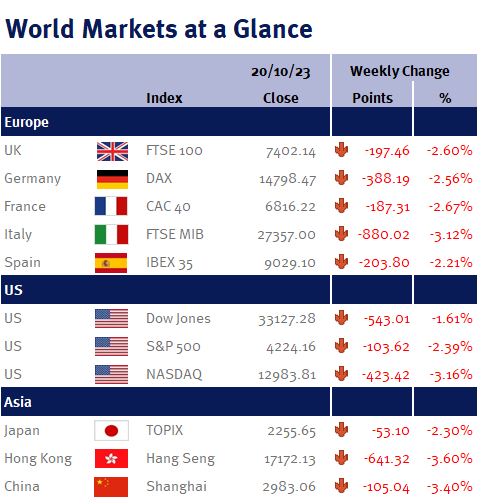Image resolution: width=477 pixels, height=500 pixels.
Task: Click the FTSE MIB index name
Action: pyautogui.click(x=175, y=234)
